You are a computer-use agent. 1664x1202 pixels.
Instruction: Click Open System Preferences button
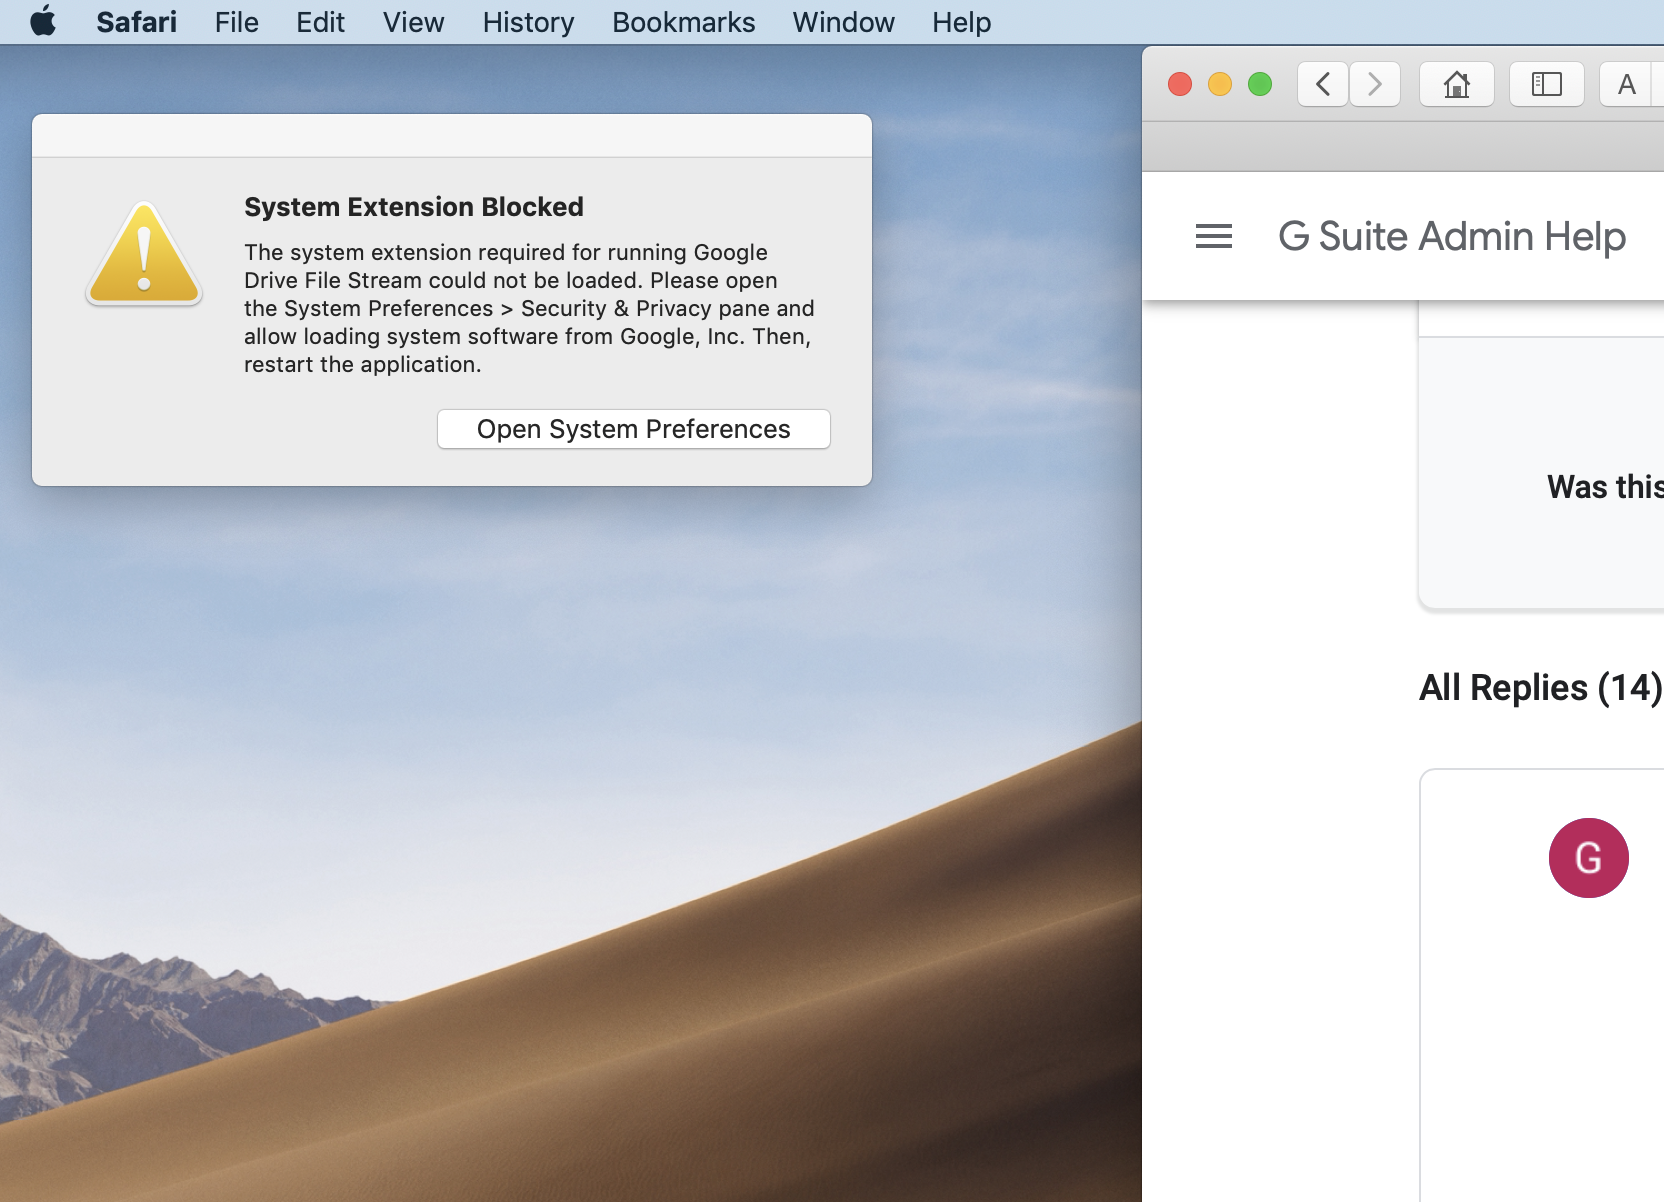[633, 429]
